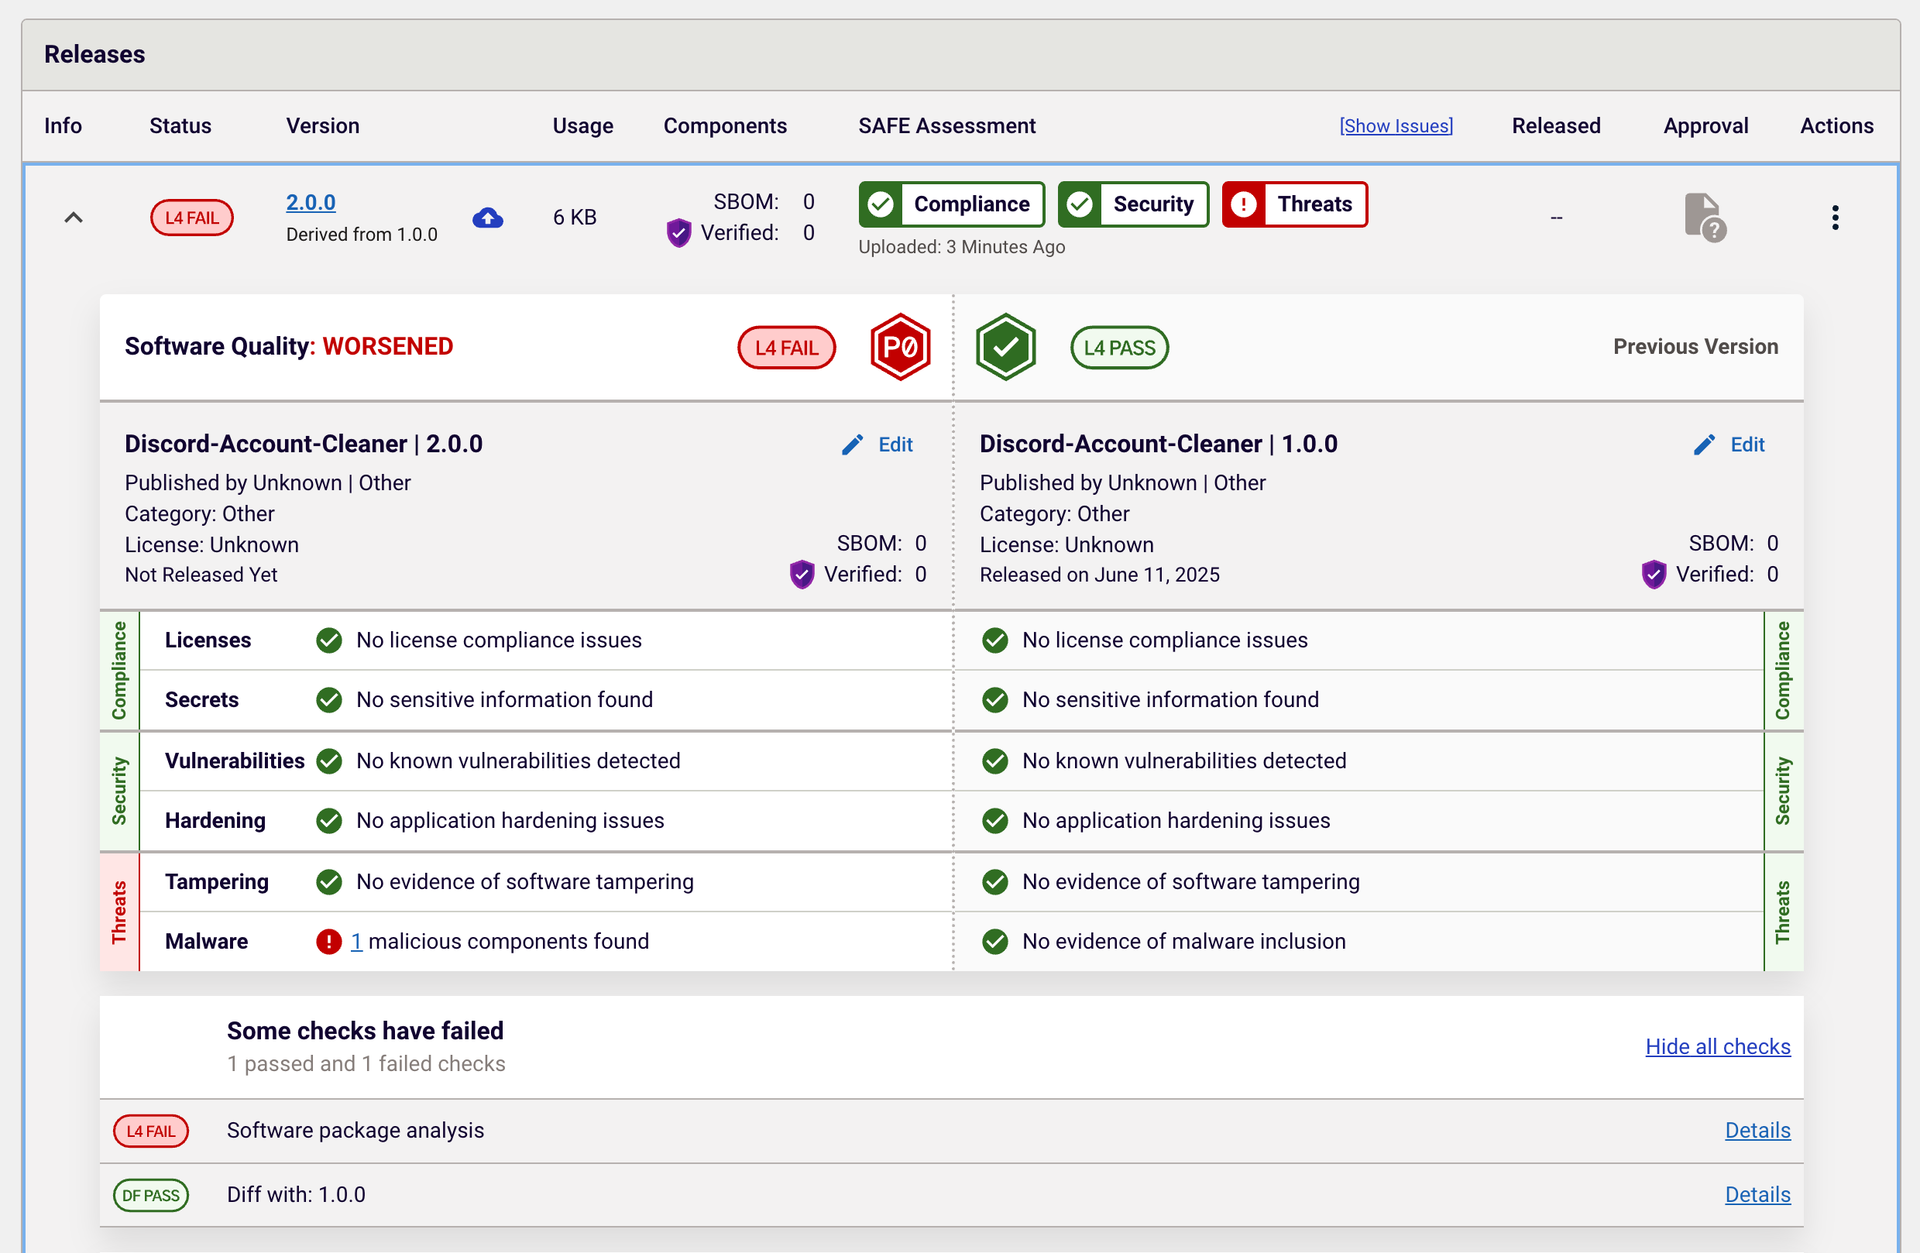Open the three-dot actions menu
The image size is (1920, 1253).
[1835, 218]
